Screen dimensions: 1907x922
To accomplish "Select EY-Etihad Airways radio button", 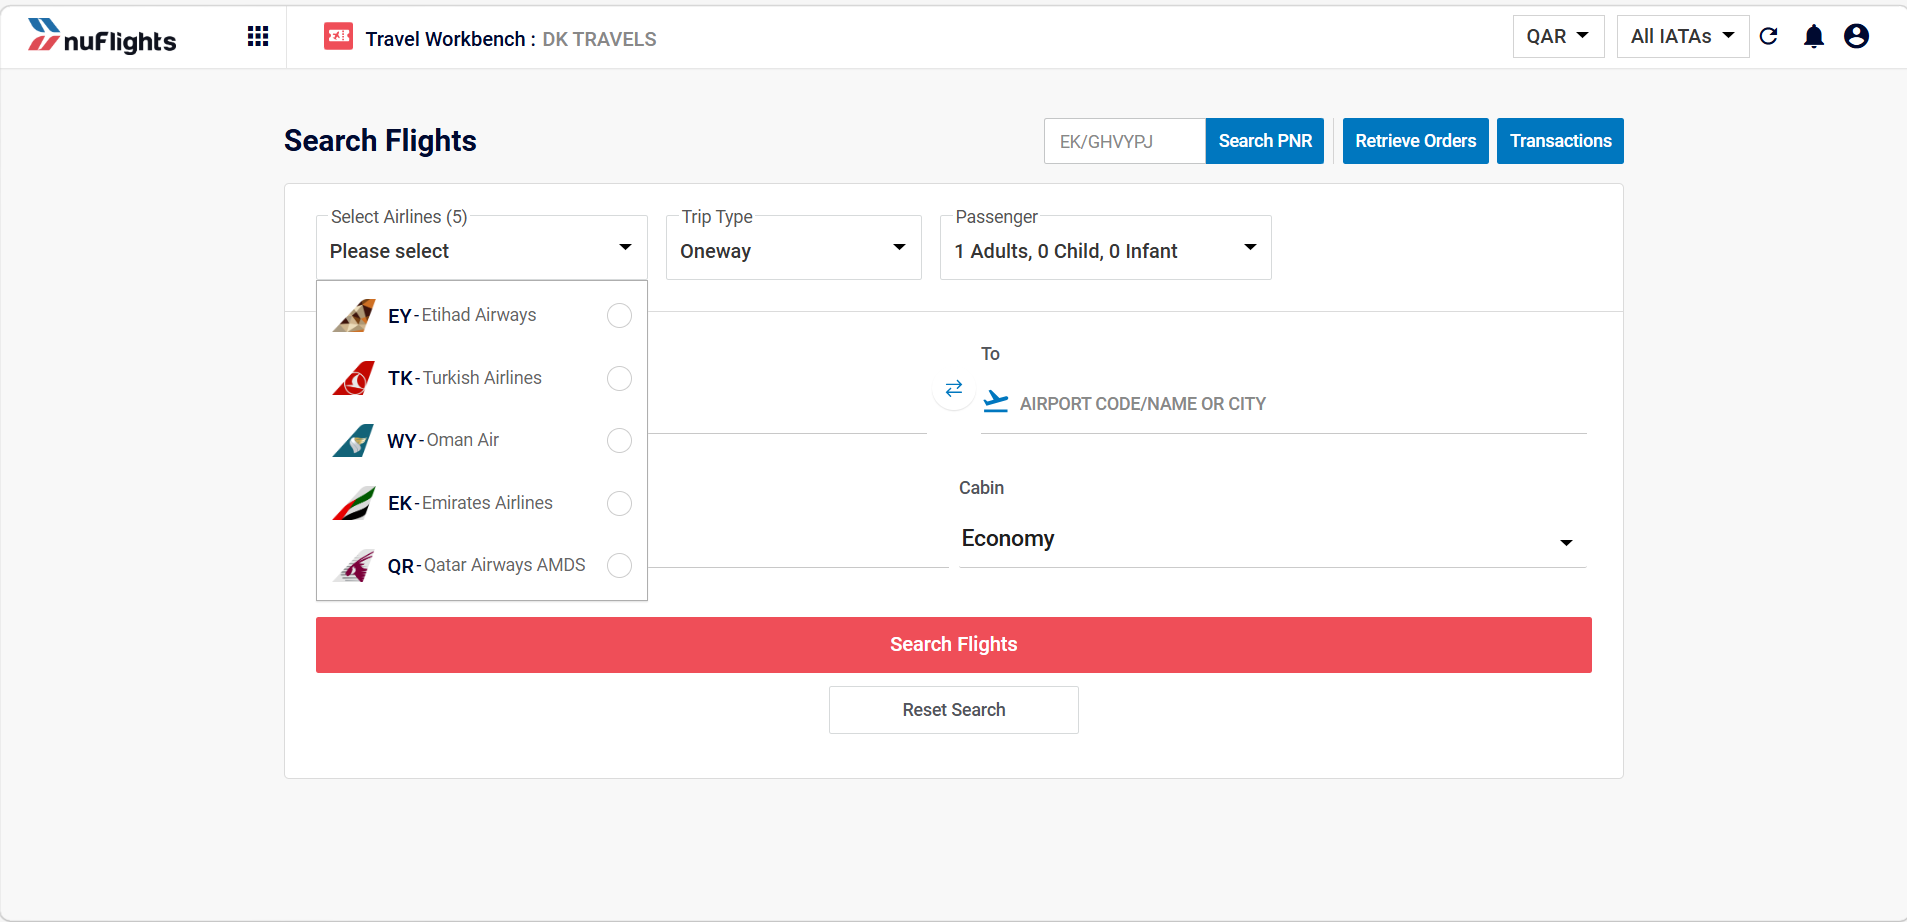I will (620, 316).
